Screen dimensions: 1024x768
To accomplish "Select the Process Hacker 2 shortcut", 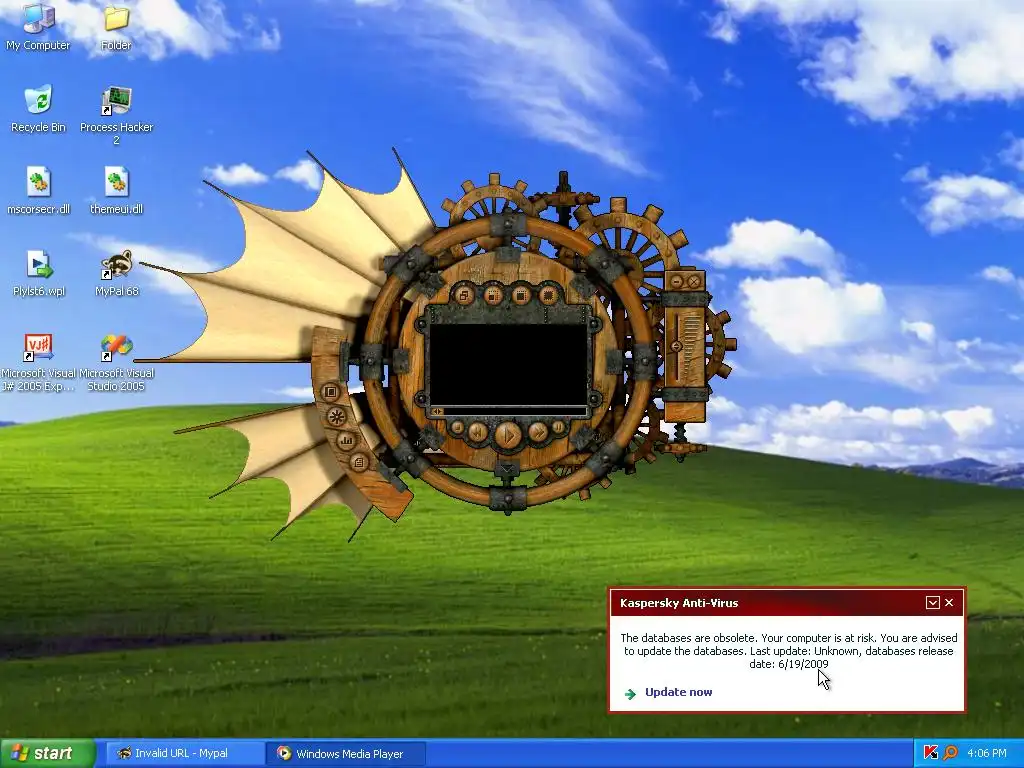I will pos(116,116).
